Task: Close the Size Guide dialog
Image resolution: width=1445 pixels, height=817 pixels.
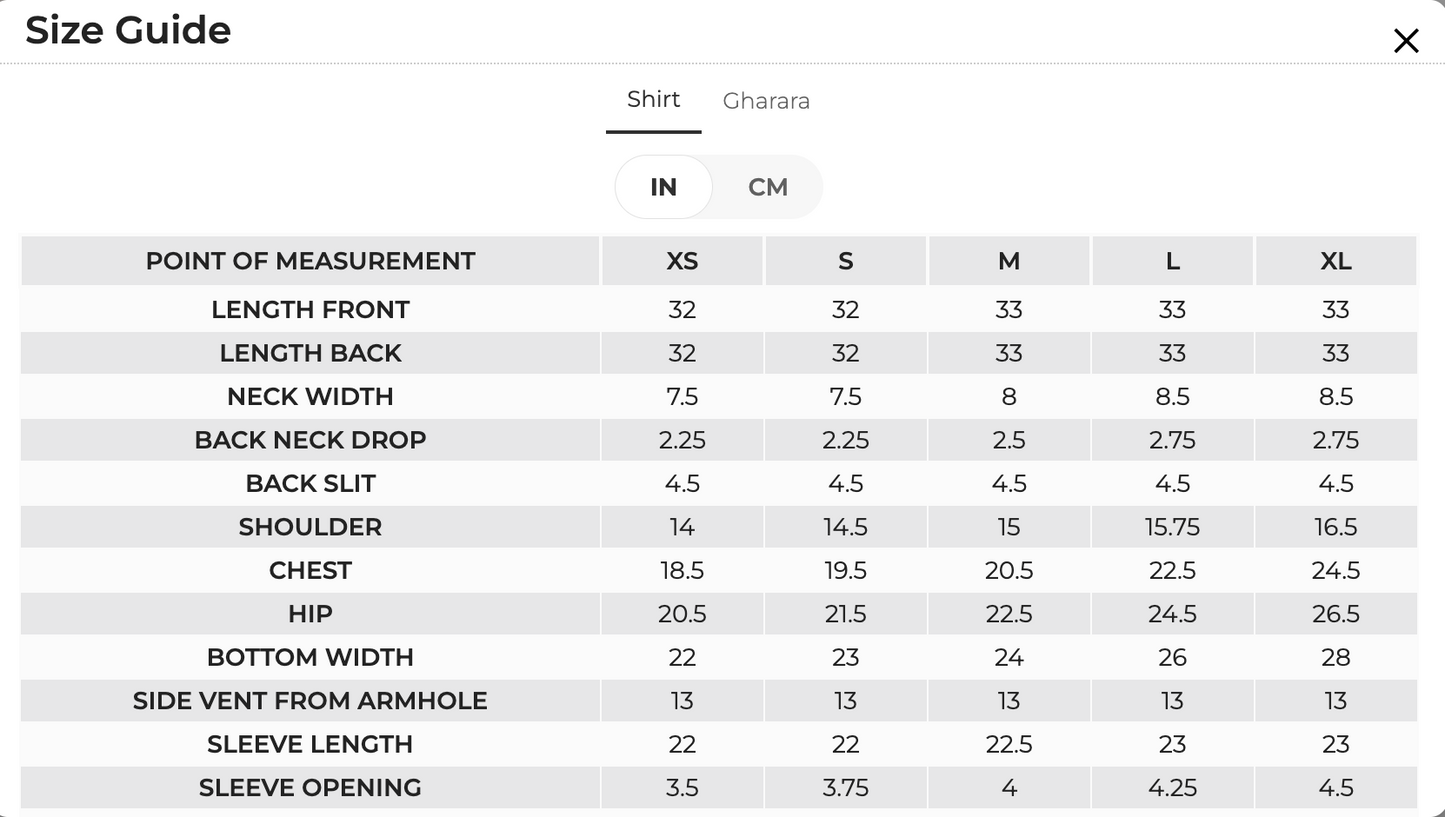Action: [x=1406, y=41]
